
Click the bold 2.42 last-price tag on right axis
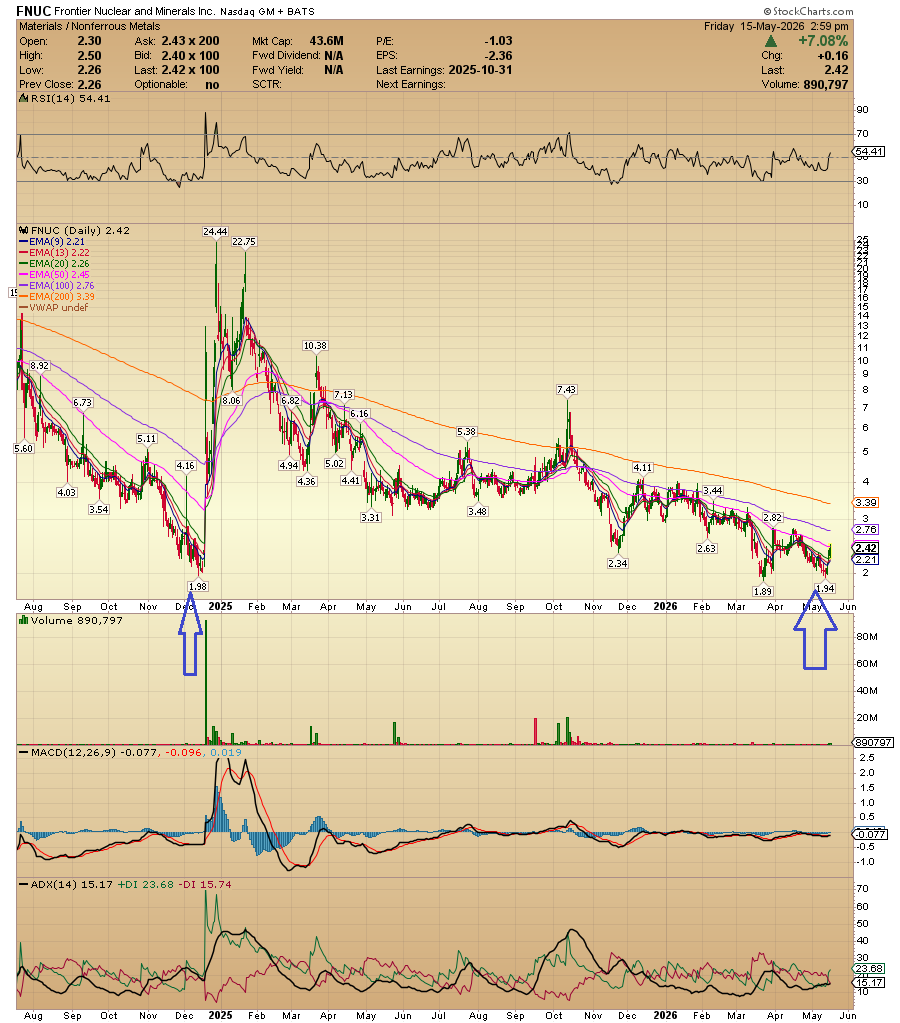tap(866, 549)
